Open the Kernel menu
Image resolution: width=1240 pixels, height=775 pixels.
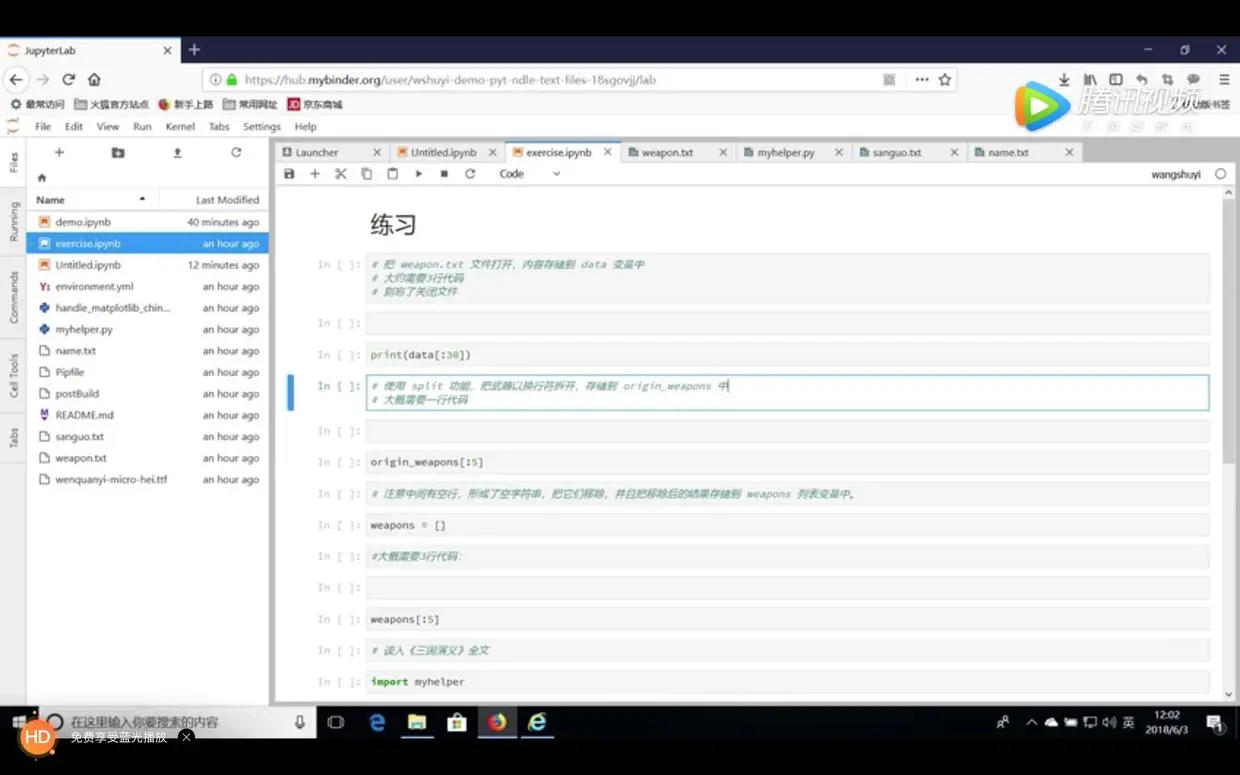[180, 127]
